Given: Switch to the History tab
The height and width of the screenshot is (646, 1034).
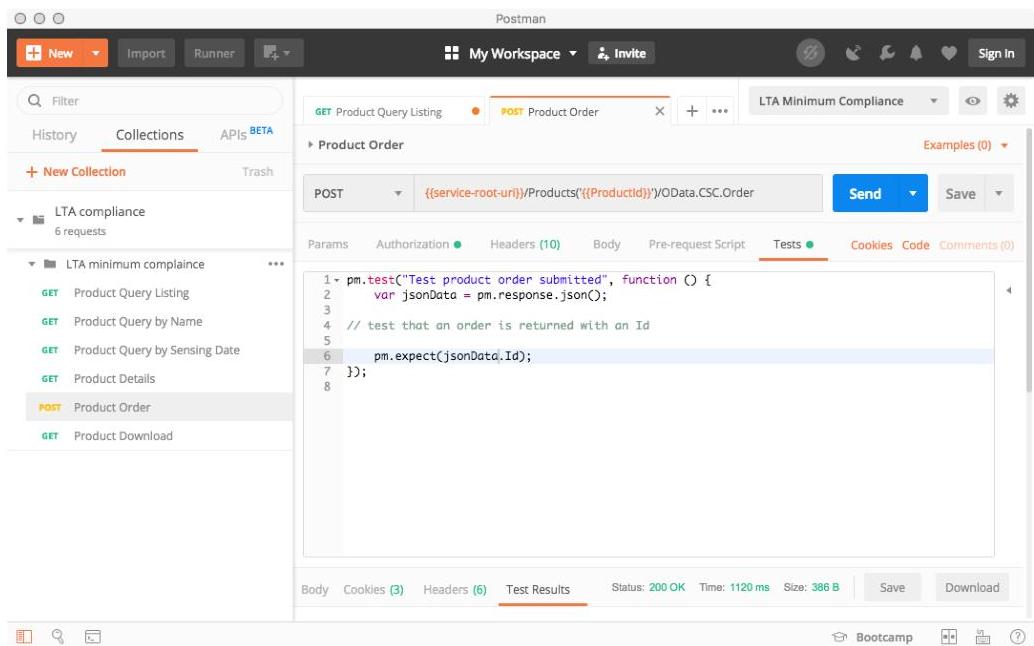Looking at the screenshot, I should coord(54,135).
